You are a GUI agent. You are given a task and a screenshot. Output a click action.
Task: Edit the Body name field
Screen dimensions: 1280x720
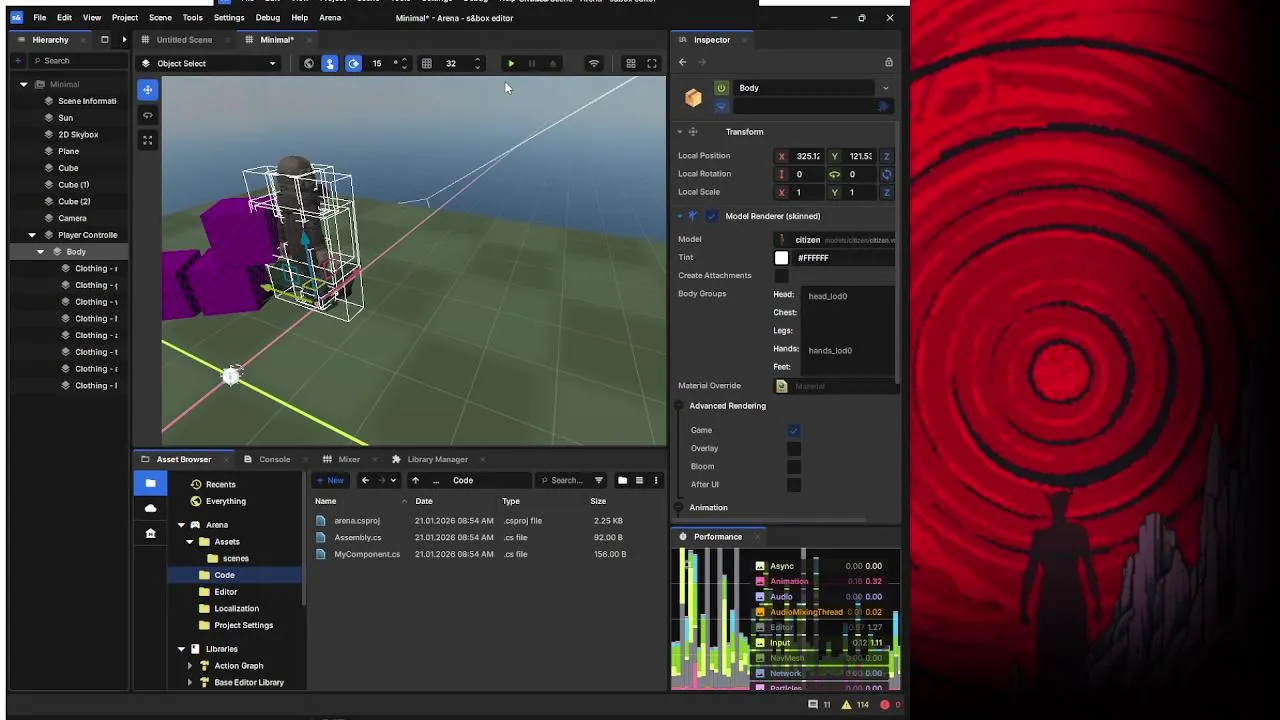805,88
